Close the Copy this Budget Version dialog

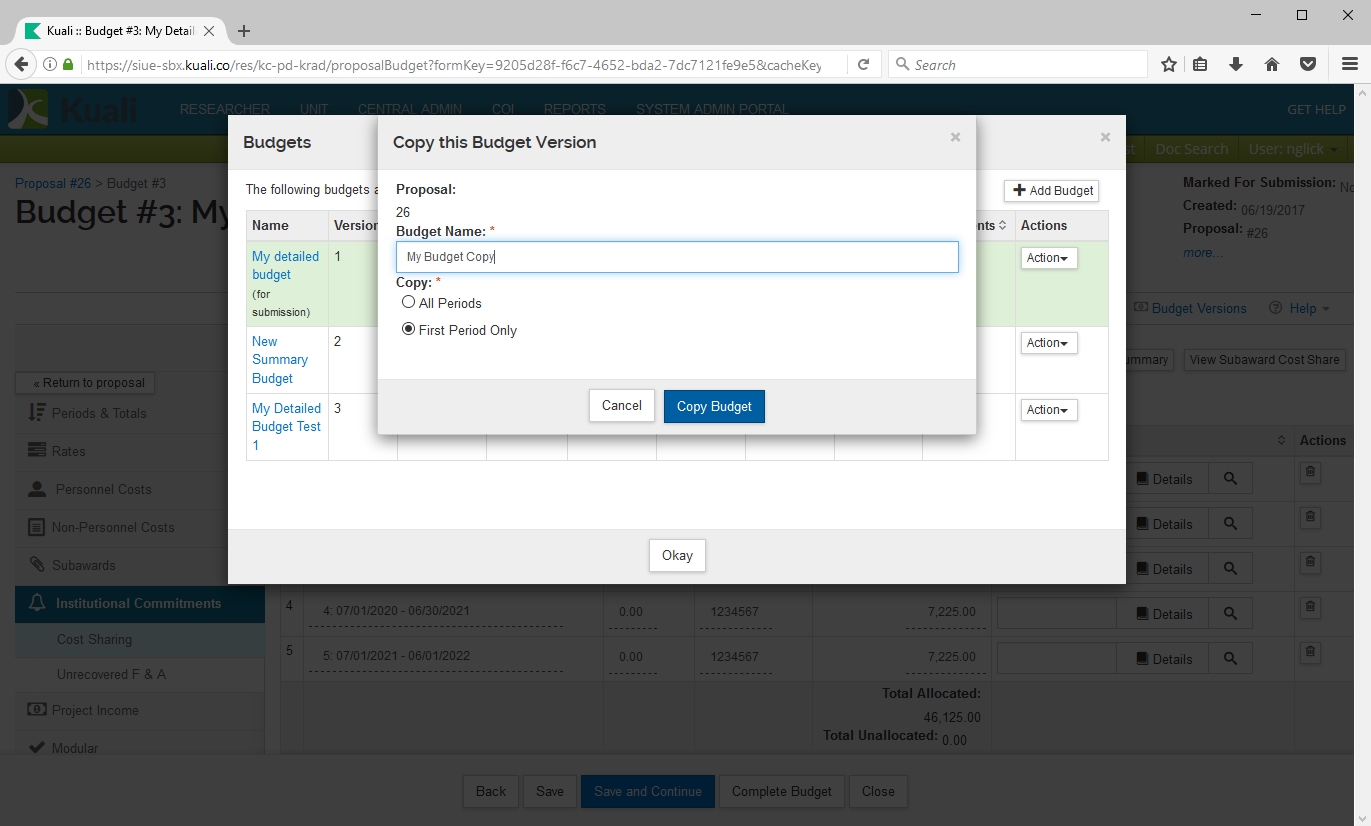(x=955, y=137)
